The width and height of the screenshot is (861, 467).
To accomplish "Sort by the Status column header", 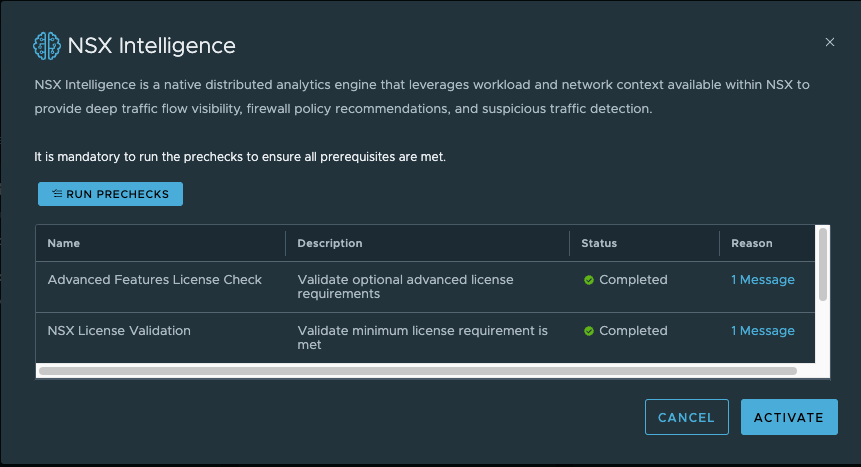I will pyautogui.click(x=599, y=243).
